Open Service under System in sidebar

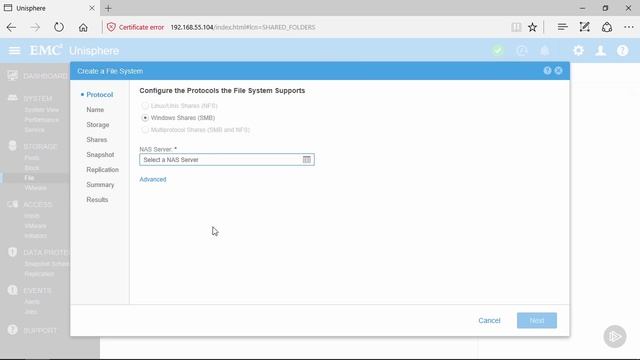34,130
